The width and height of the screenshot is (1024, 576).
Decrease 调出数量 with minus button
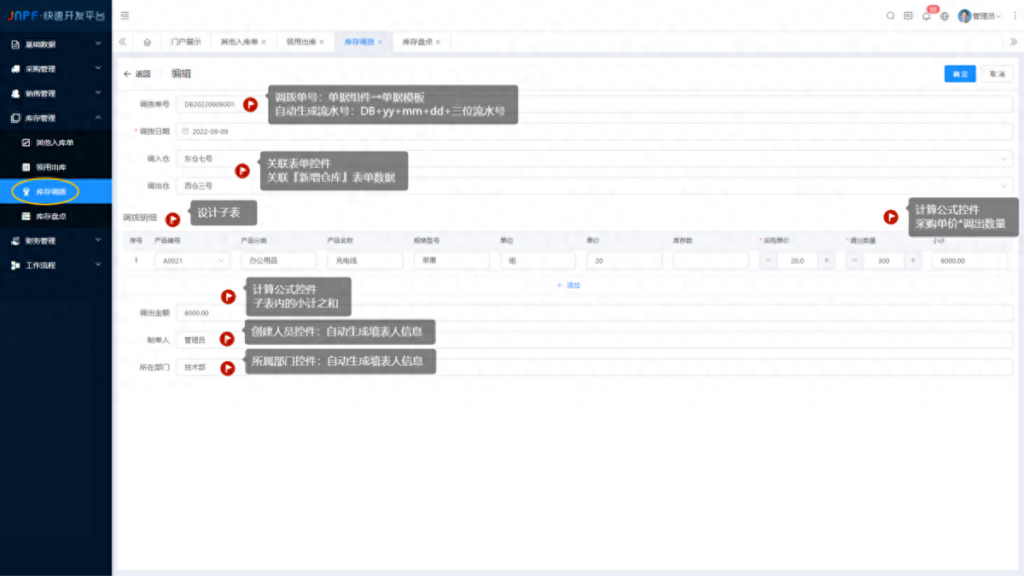(x=855, y=261)
